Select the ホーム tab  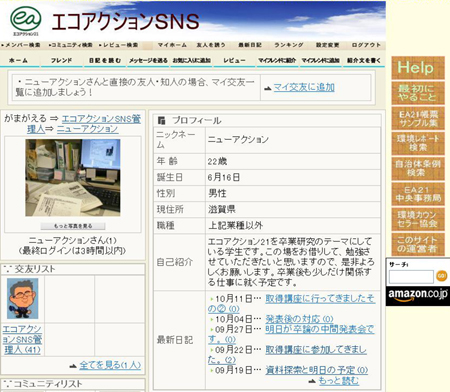coord(19,61)
